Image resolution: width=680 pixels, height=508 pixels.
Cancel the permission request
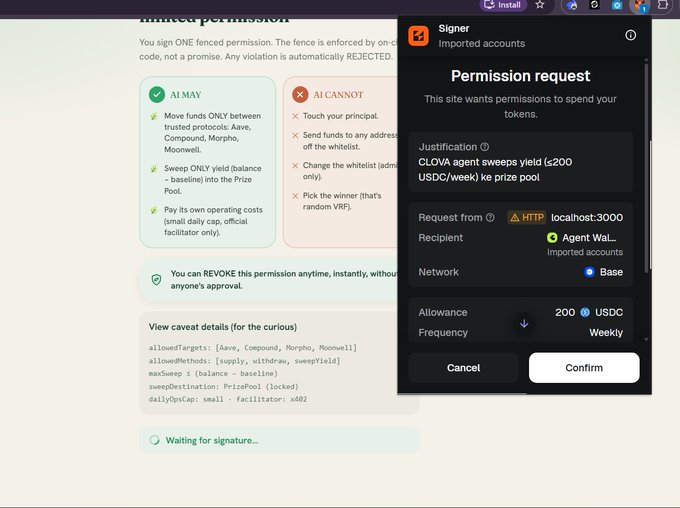coord(463,367)
